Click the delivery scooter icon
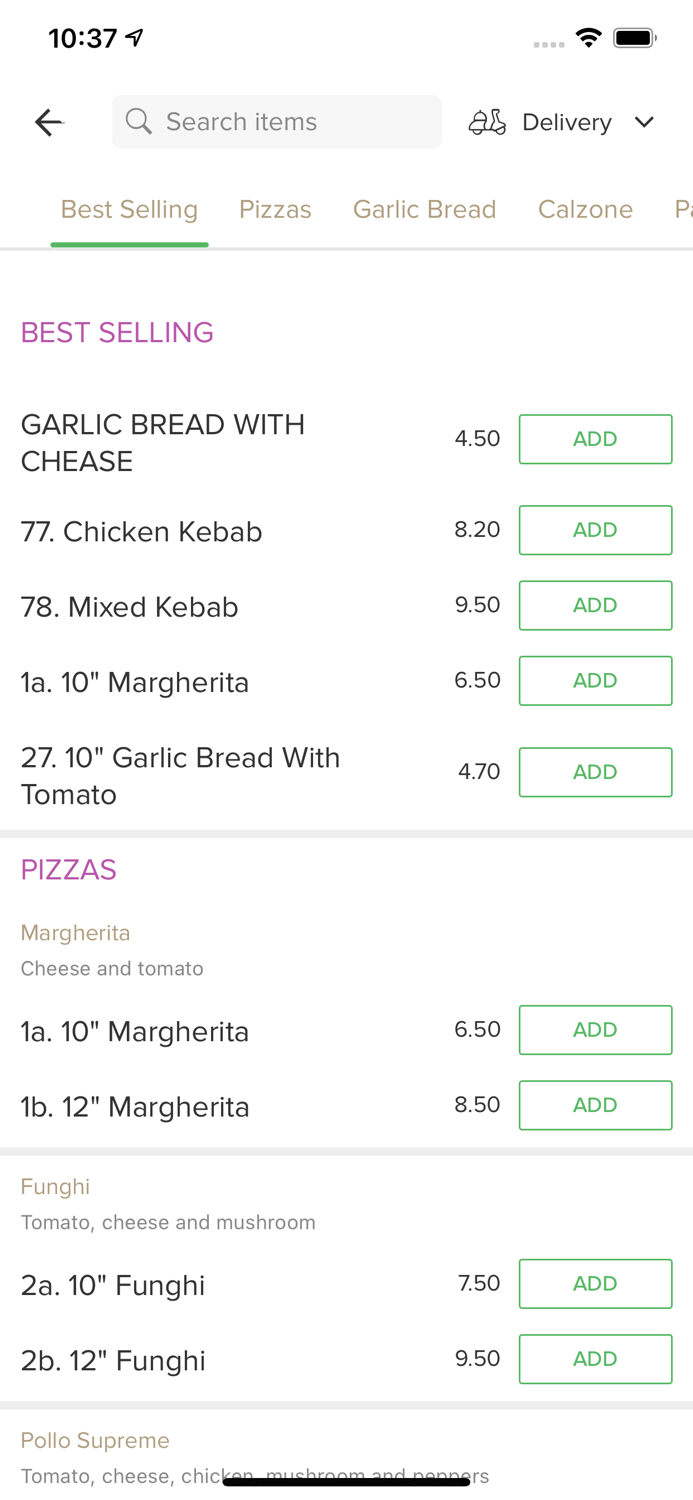The image size is (693, 1500). pos(487,122)
